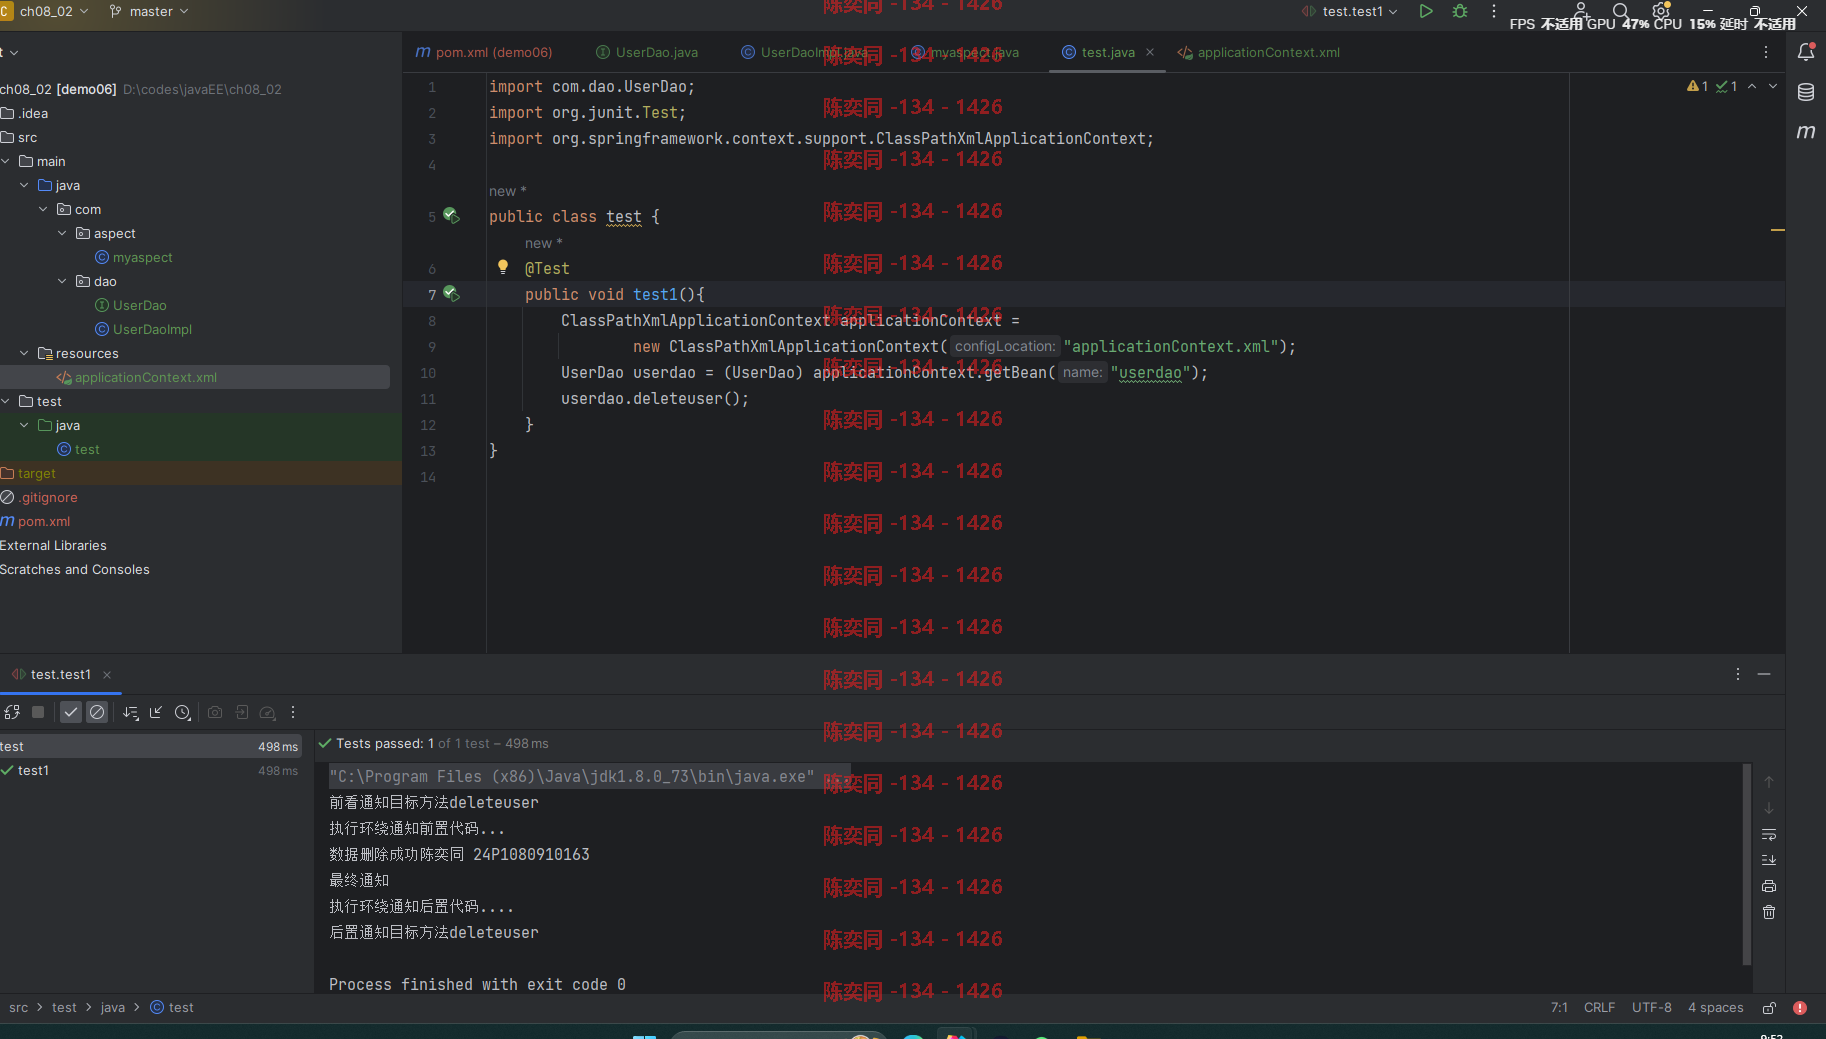Switch to pom.xml (demo06) tab
Screen dimensions: 1826x1039
pyautogui.click(x=484, y=52)
